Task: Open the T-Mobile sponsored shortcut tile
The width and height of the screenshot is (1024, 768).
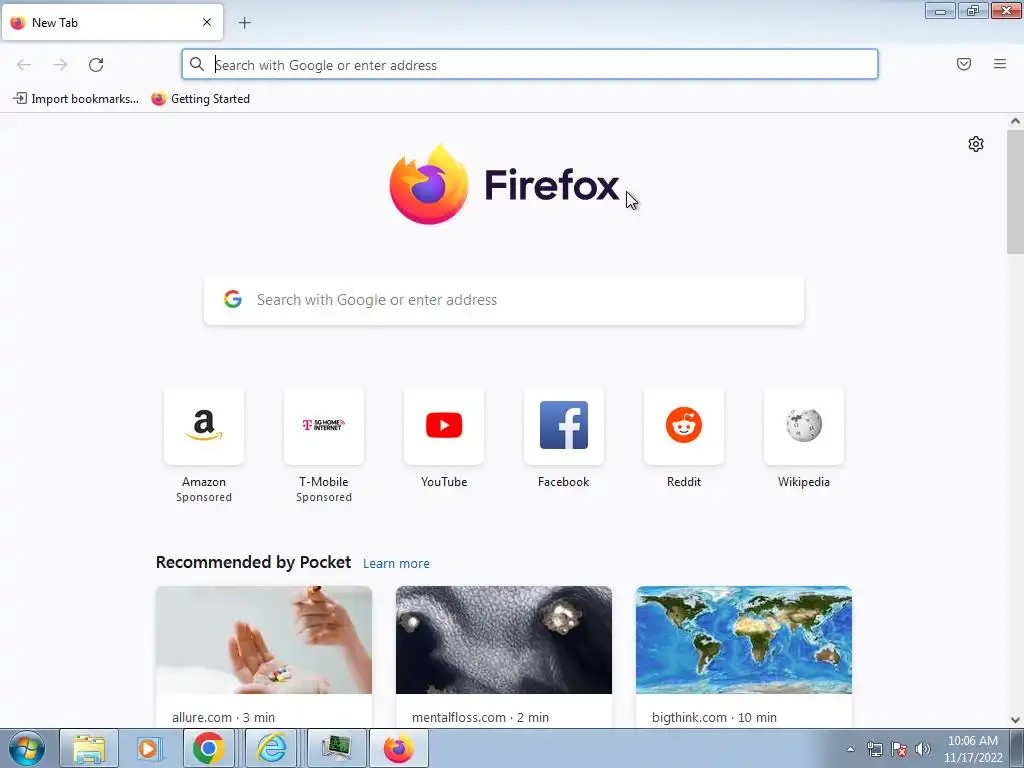Action: (x=324, y=426)
